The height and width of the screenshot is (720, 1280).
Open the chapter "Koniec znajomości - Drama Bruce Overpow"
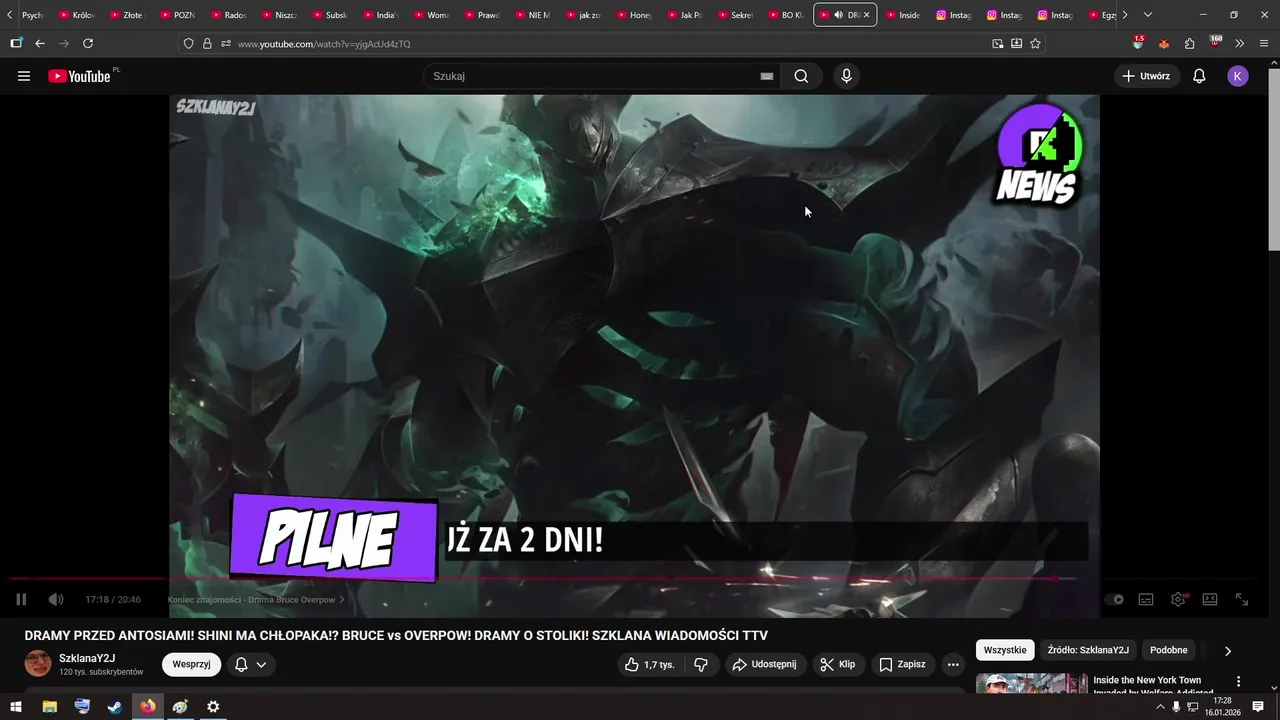pos(256,600)
